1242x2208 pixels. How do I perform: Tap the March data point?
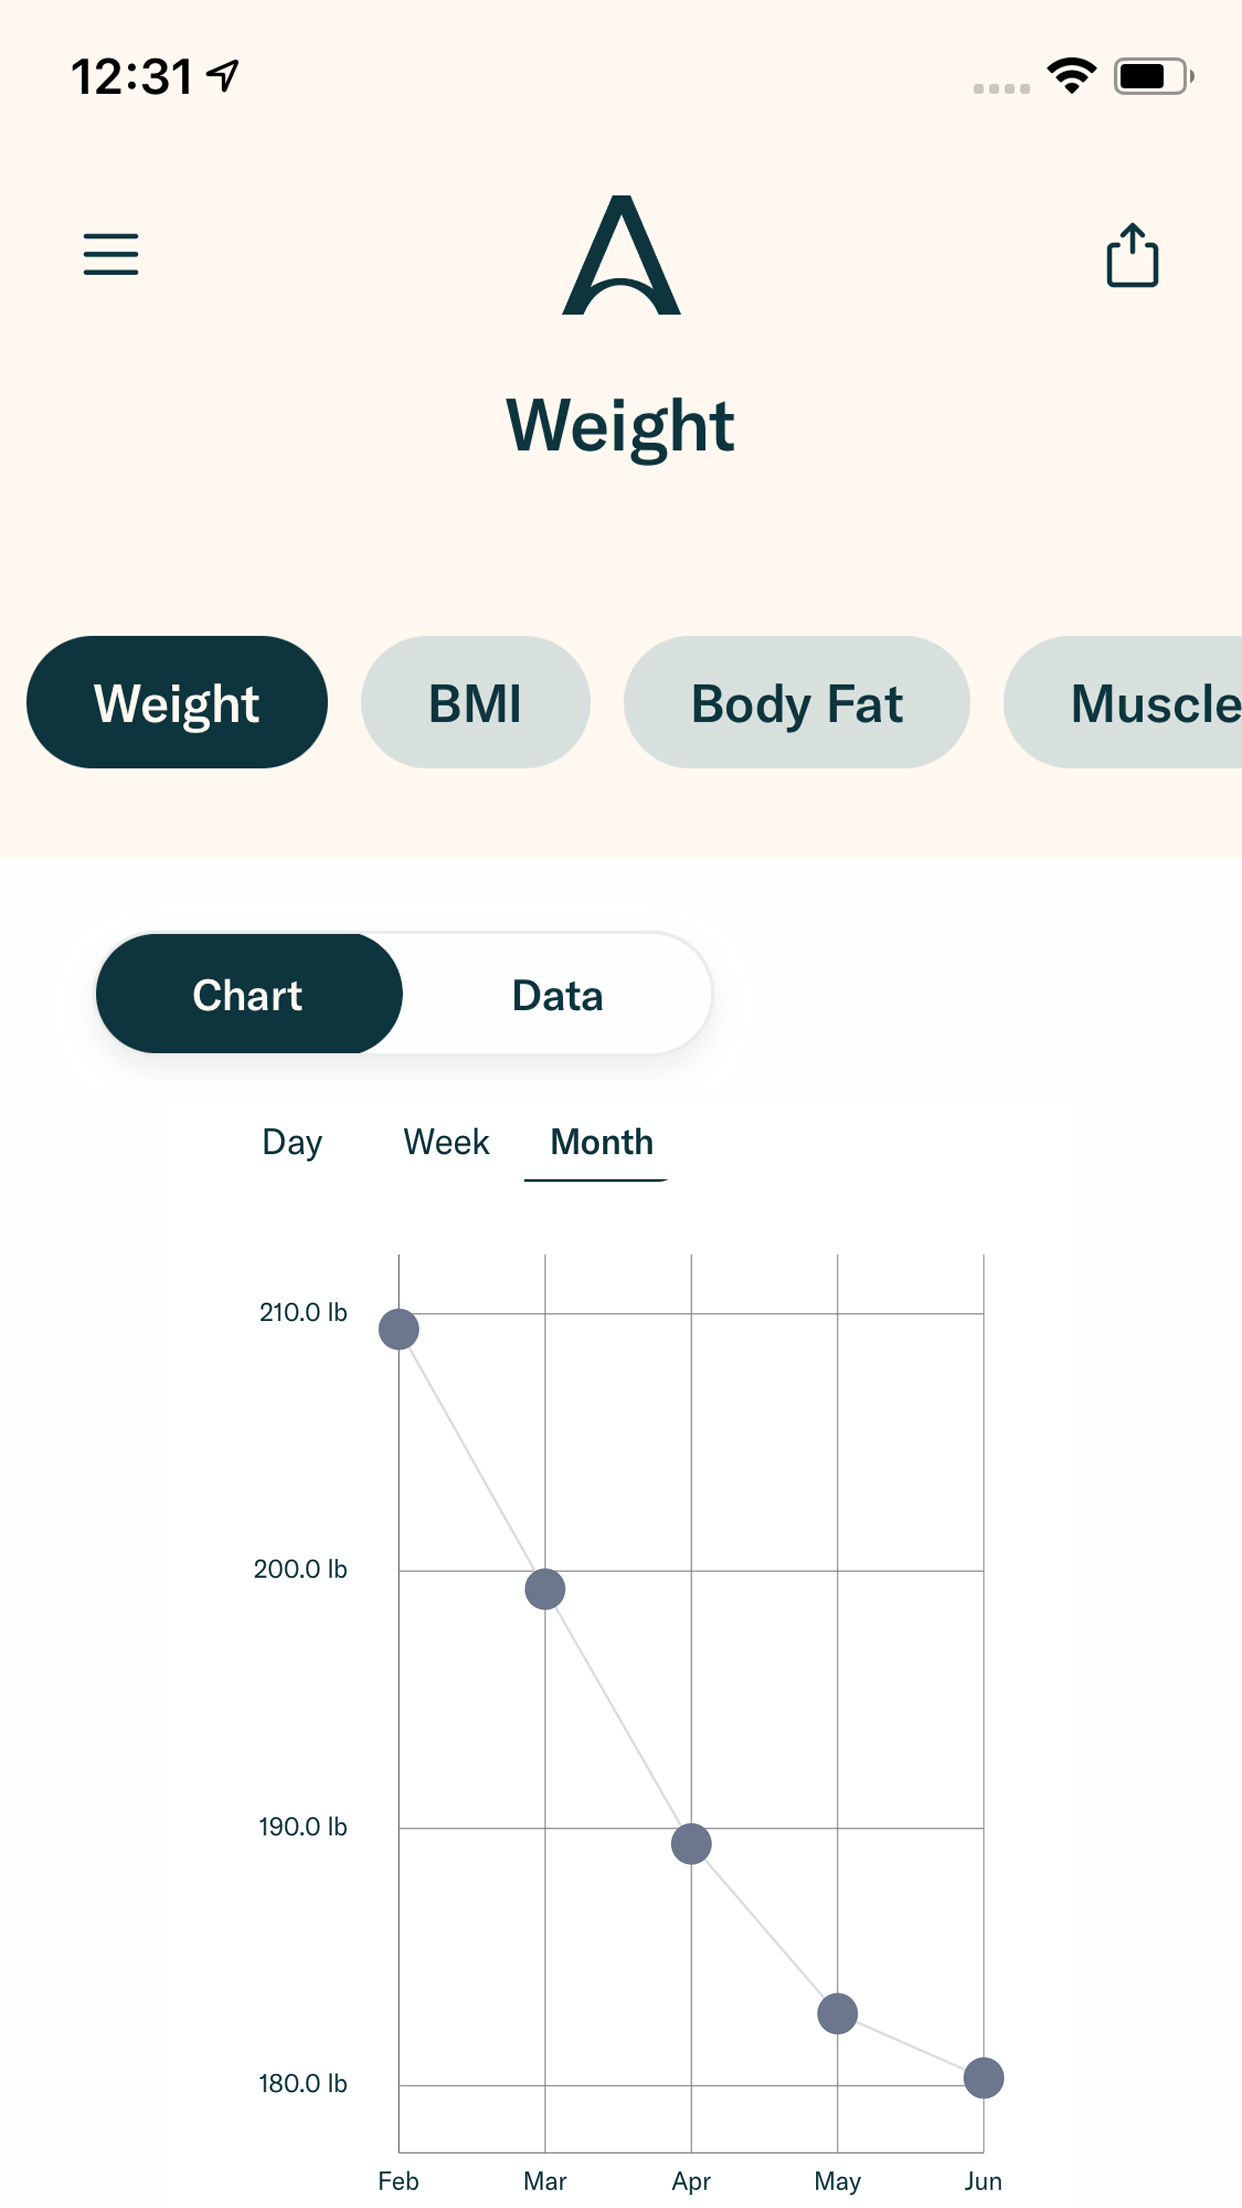click(545, 1589)
